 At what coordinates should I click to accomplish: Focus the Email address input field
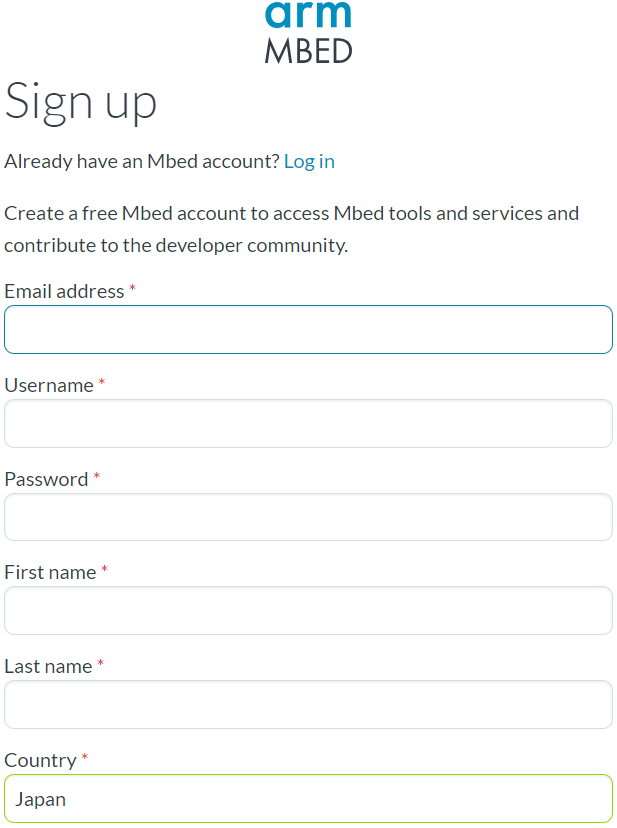click(308, 329)
